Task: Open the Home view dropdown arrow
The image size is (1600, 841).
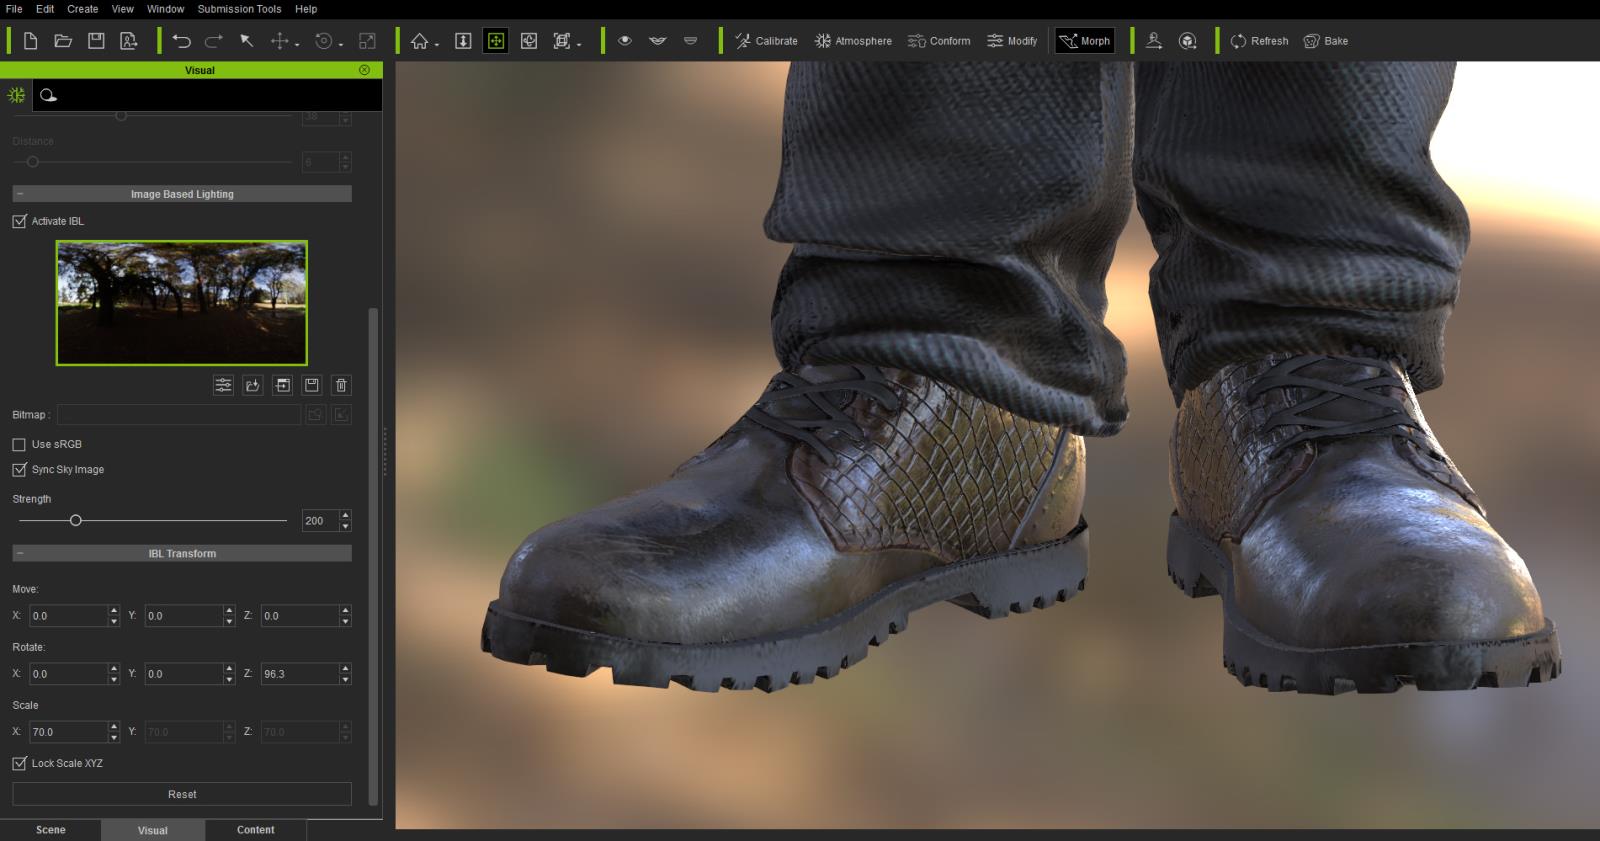Action: coord(437,45)
